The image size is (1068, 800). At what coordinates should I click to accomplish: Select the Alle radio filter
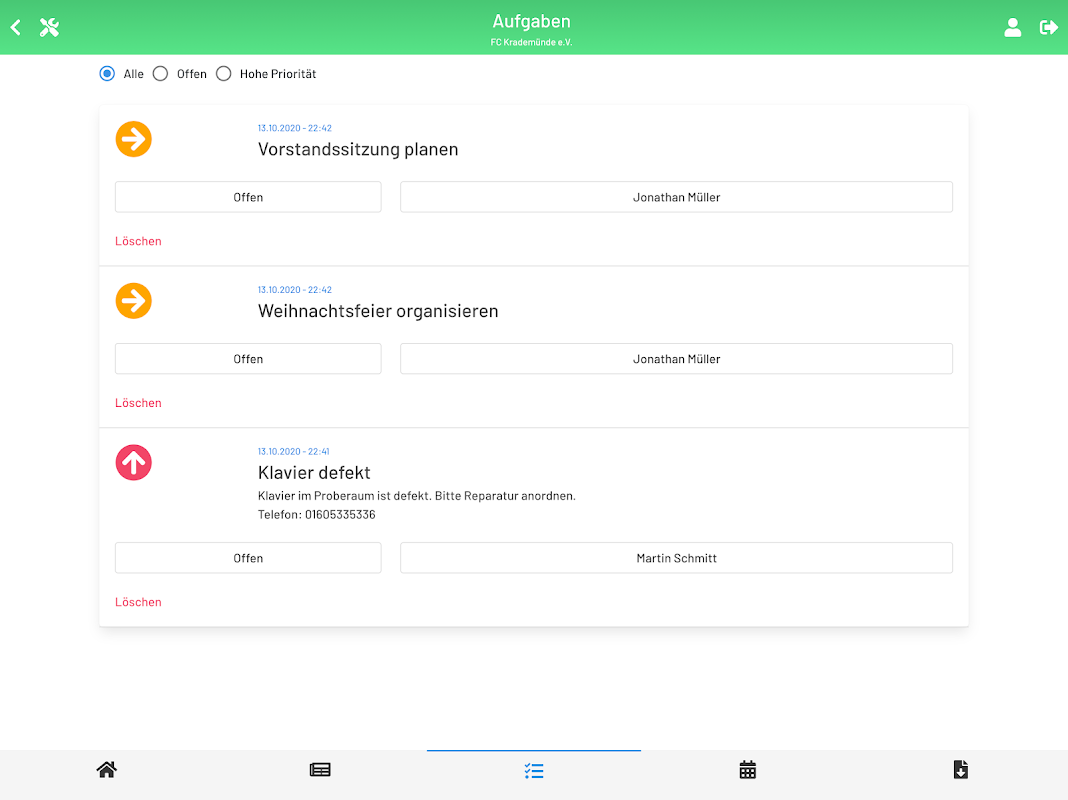pos(107,74)
